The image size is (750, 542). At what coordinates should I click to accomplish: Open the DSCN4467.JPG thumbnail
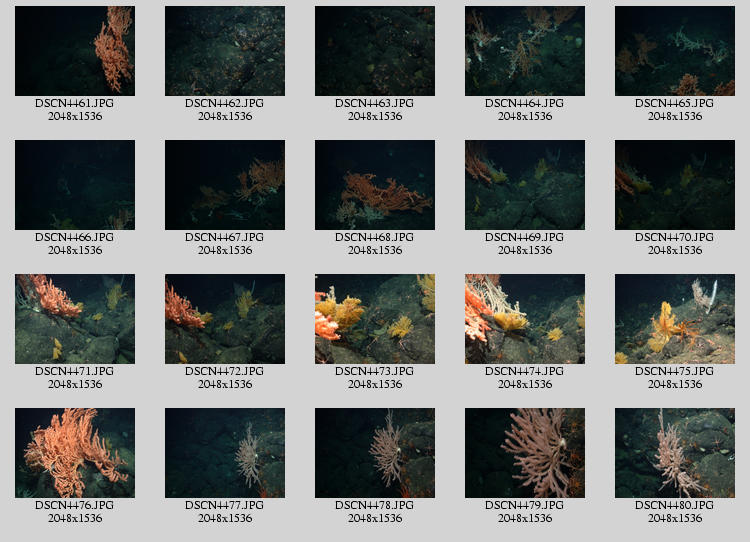pyautogui.click(x=225, y=185)
